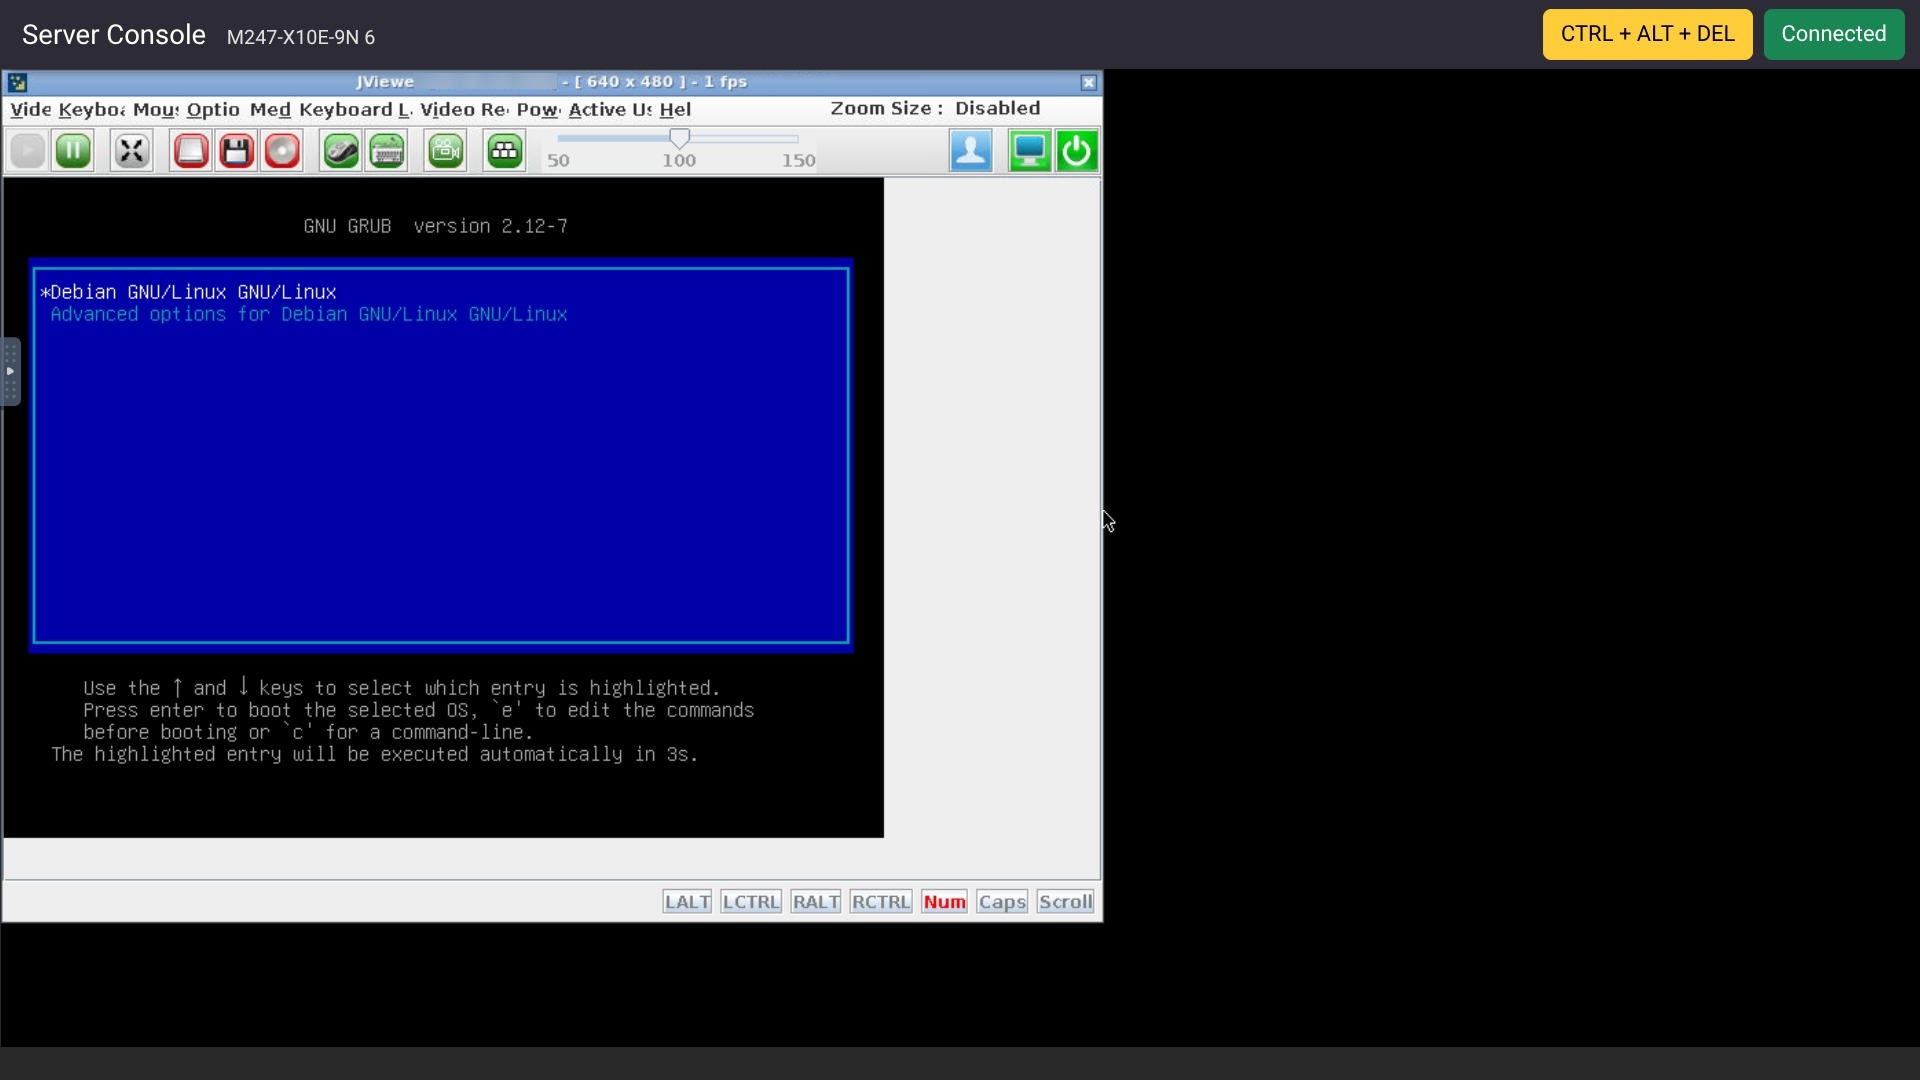Toggle the Scroll lock indicator
The image size is (1920, 1080).
coord(1065,902)
